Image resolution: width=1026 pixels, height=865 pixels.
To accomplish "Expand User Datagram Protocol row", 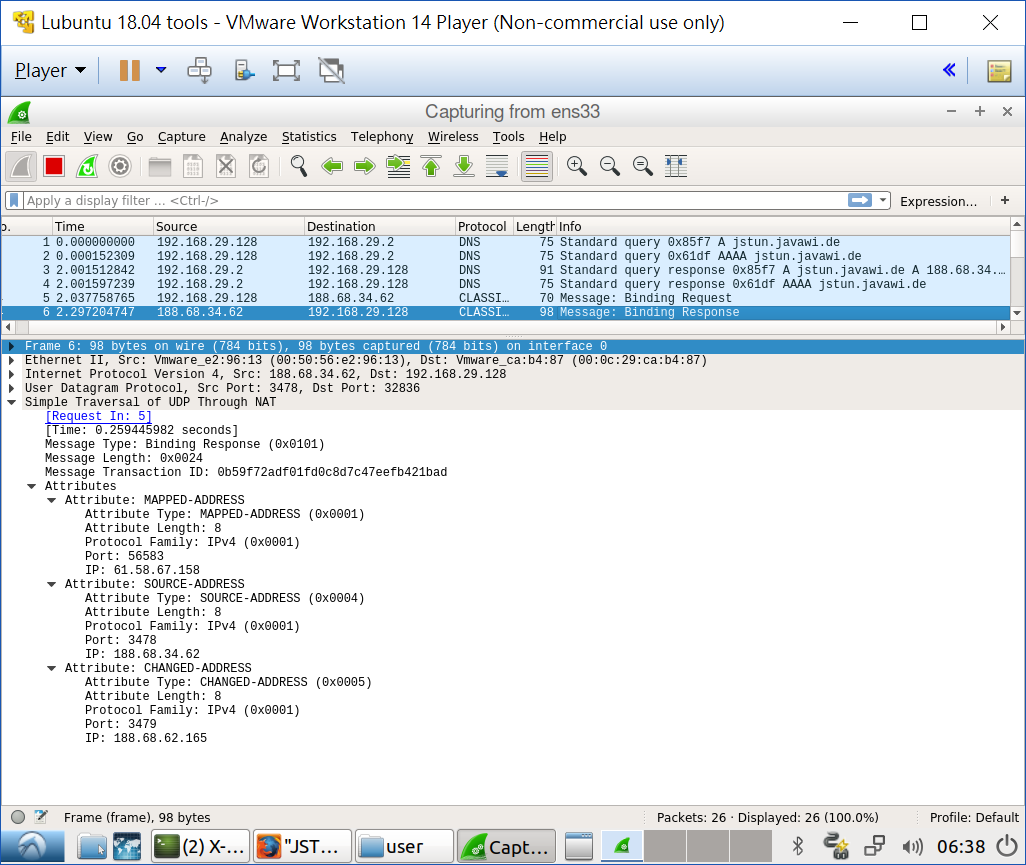I will tap(11, 388).
